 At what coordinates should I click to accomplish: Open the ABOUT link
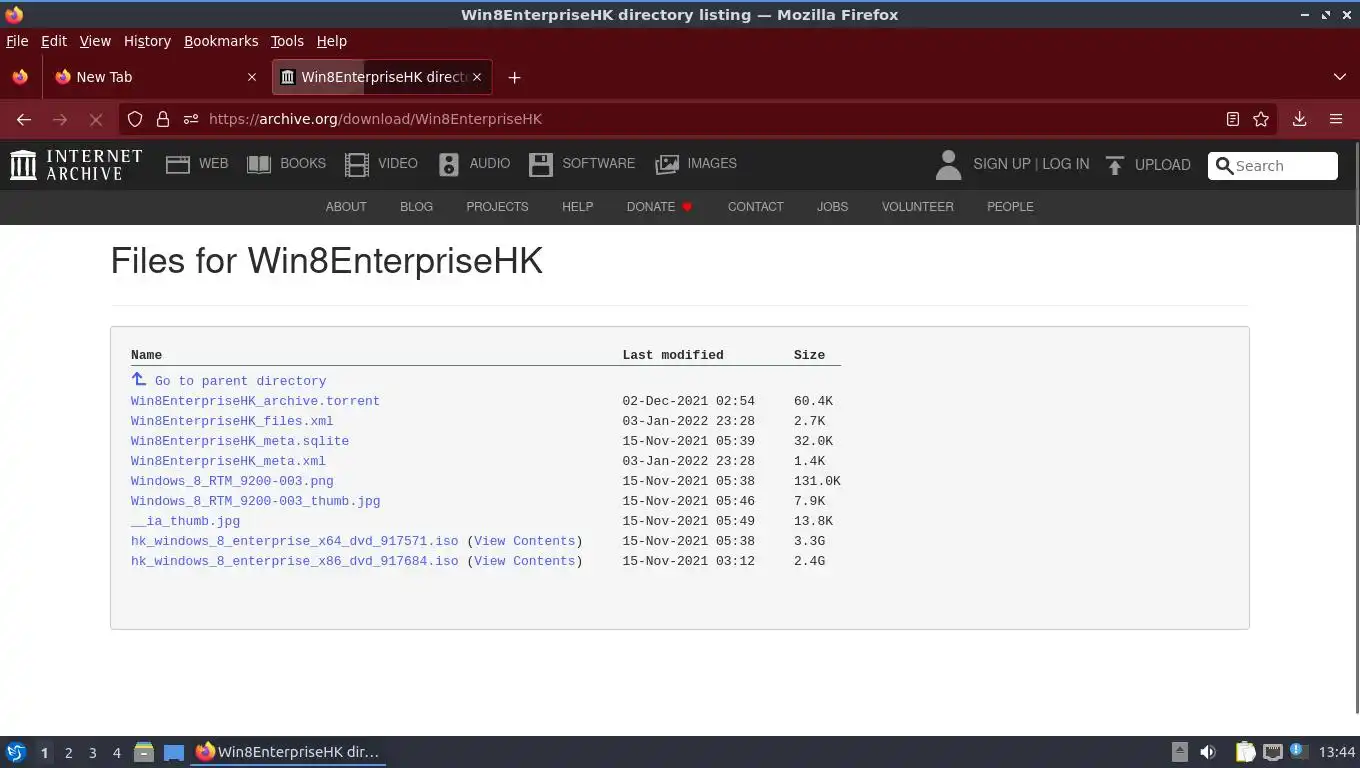point(346,207)
